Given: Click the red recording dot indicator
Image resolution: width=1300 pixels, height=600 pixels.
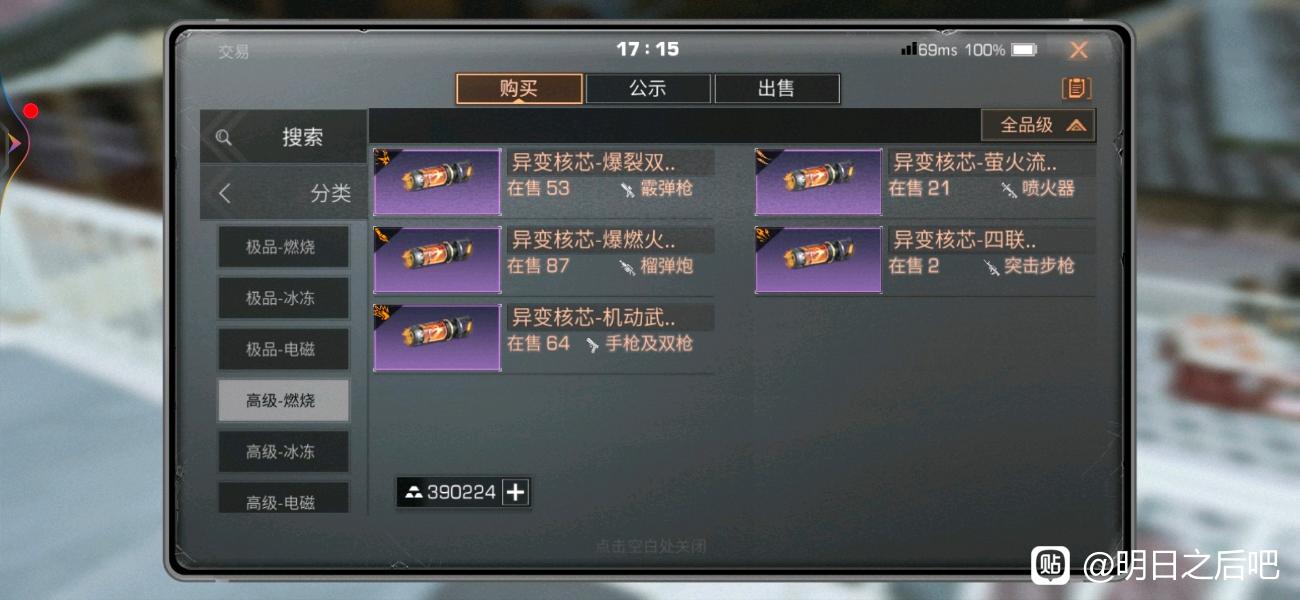Looking at the screenshot, I should tap(31, 111).
